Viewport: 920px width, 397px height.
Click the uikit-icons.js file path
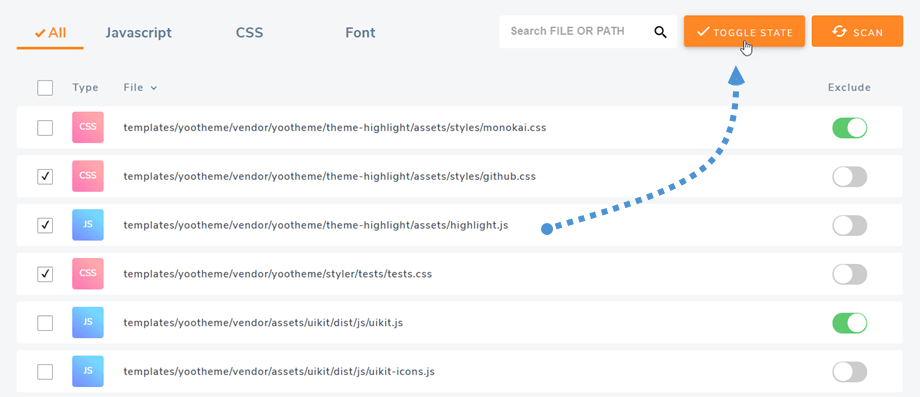[x=279, y=371]
